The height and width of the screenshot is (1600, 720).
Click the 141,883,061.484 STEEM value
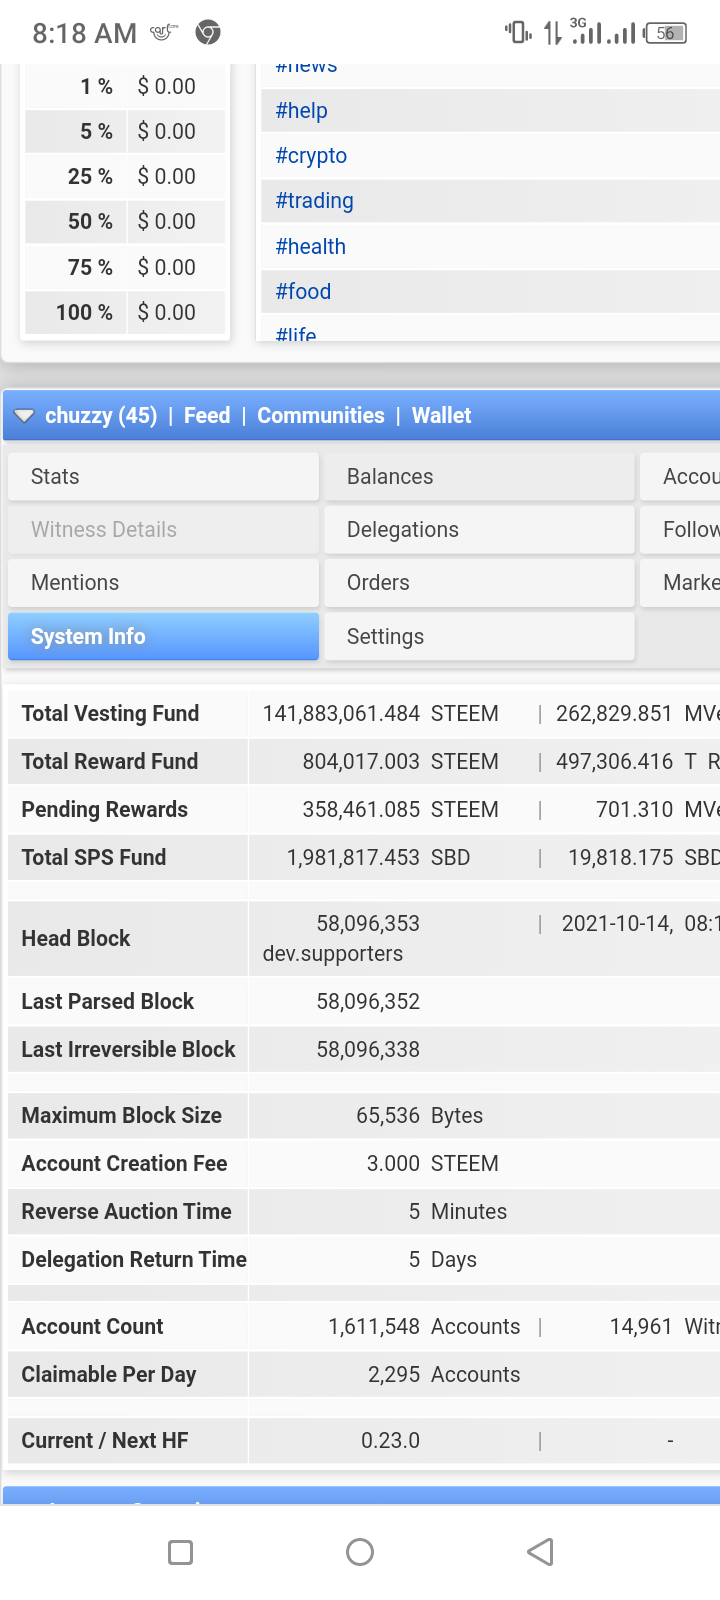point(380,714)
